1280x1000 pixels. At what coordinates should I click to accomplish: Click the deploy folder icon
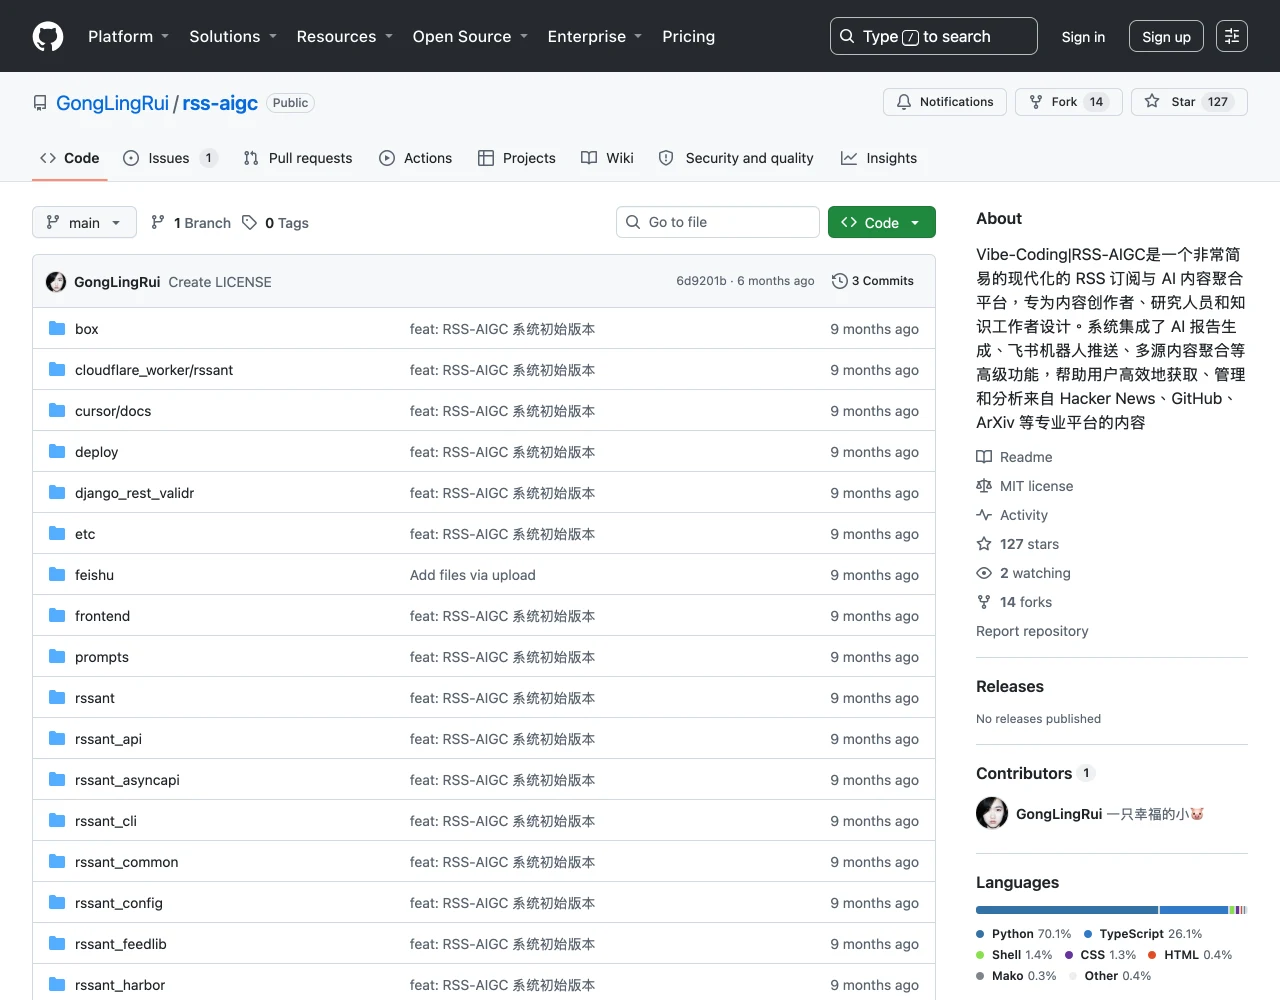(x=57, y=451)
